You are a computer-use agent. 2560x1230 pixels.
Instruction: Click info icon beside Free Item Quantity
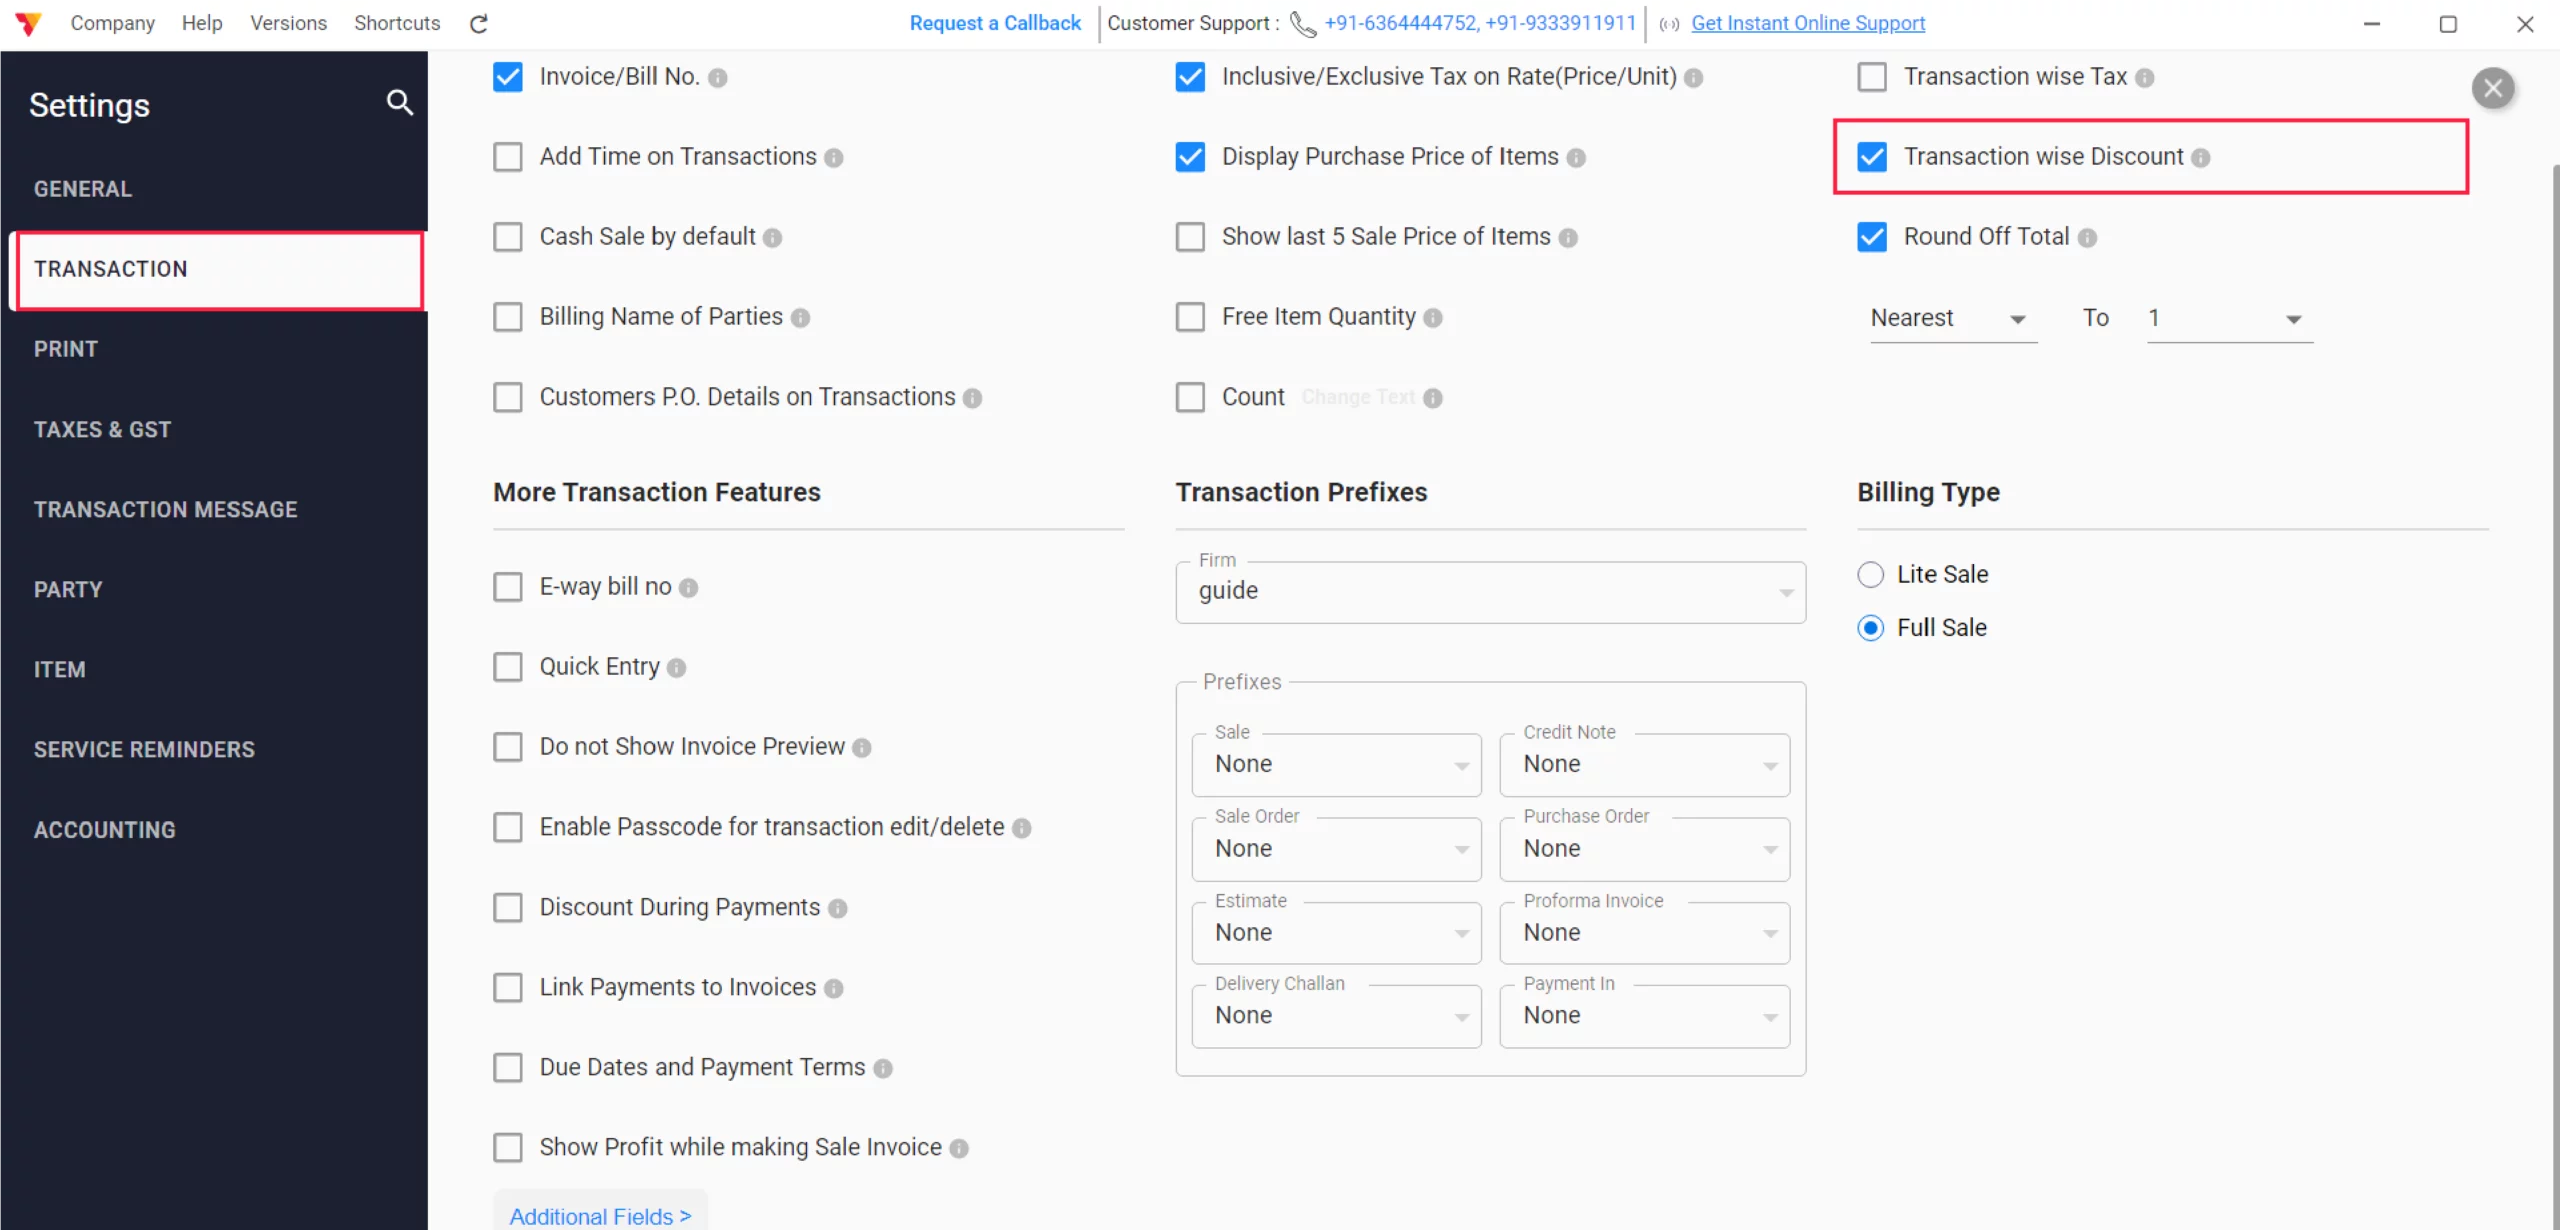coord(1432,318)
